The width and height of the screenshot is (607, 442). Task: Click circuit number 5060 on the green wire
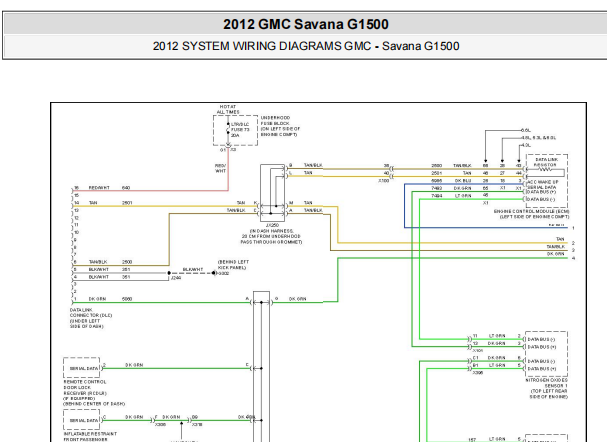point(127,299)
